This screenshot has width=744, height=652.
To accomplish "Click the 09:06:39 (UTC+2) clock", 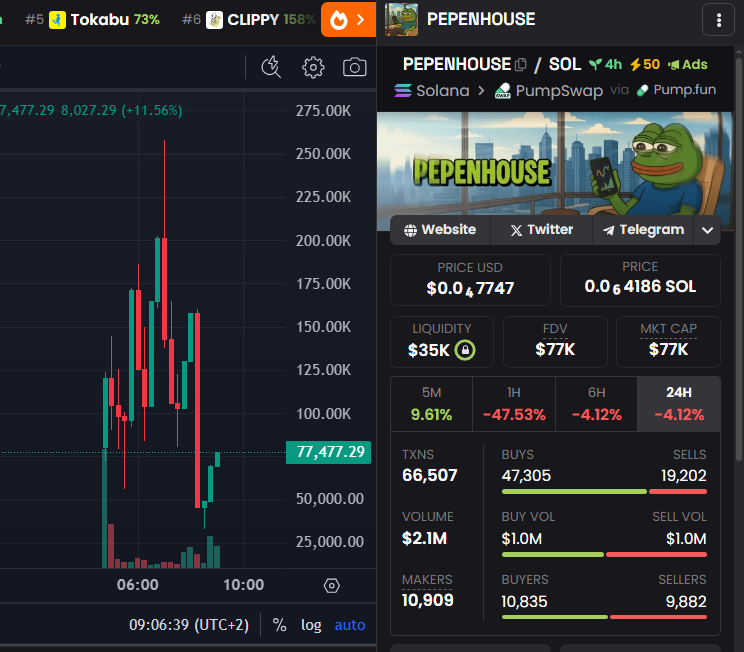I will click(189, 625).
